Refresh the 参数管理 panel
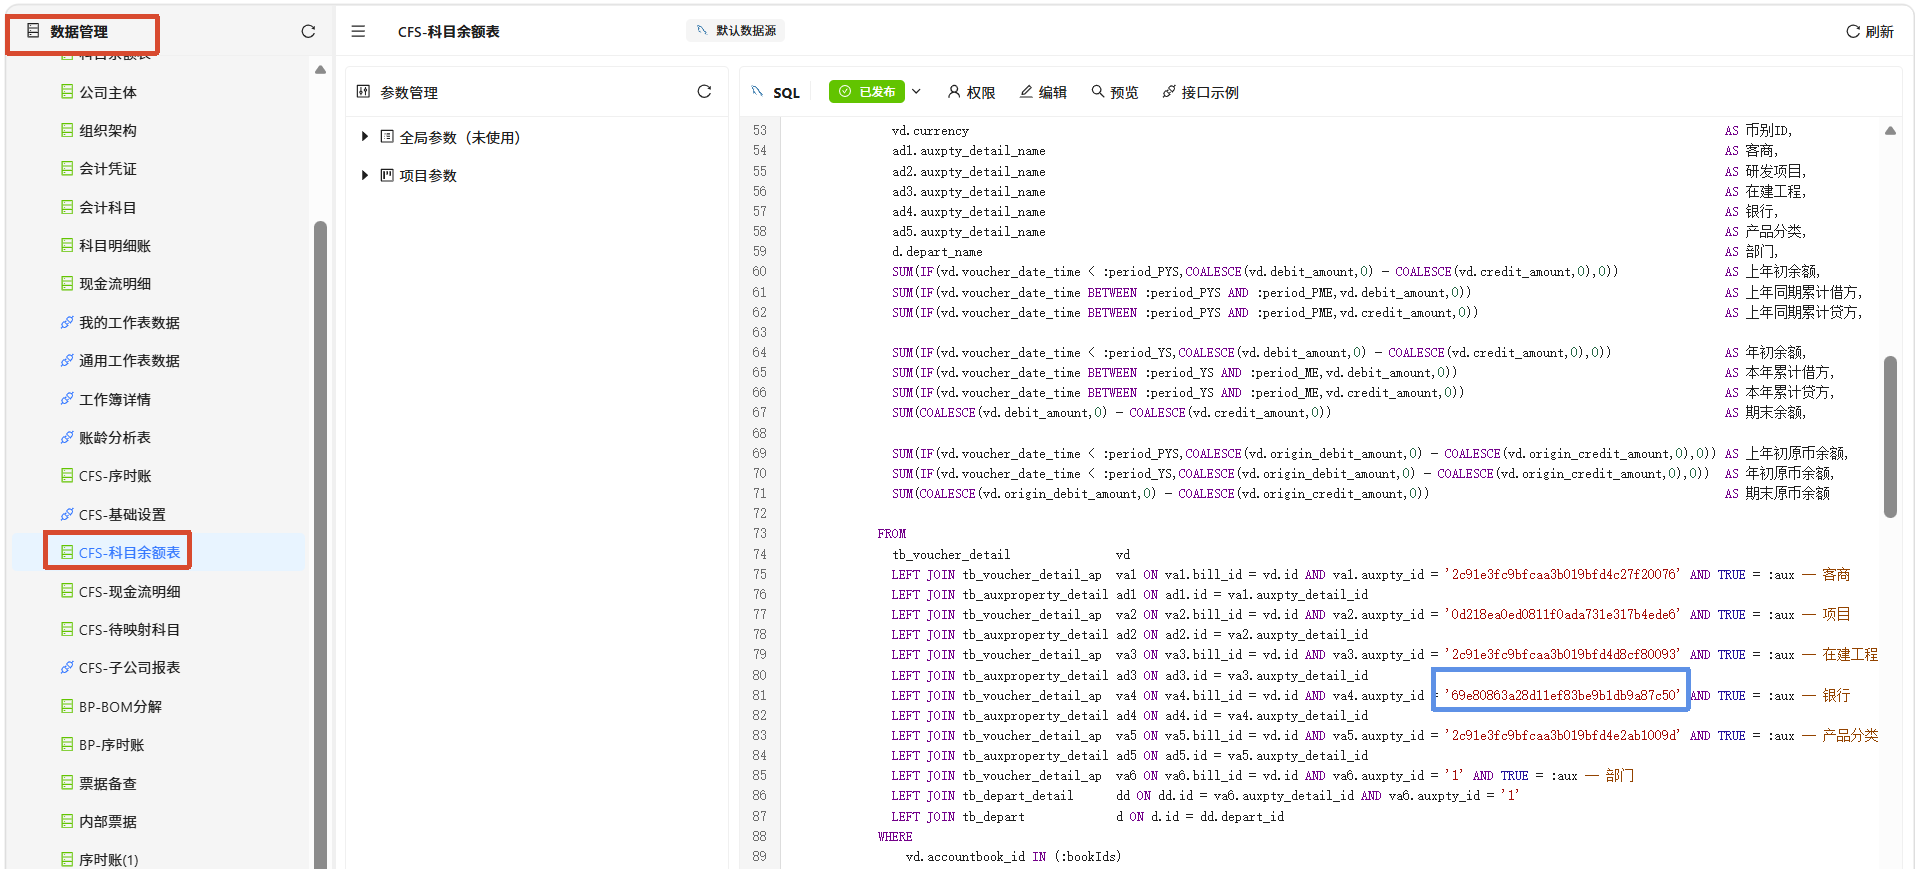The width and height of the screenshot is (1916, 869). [x=704, y=92]
